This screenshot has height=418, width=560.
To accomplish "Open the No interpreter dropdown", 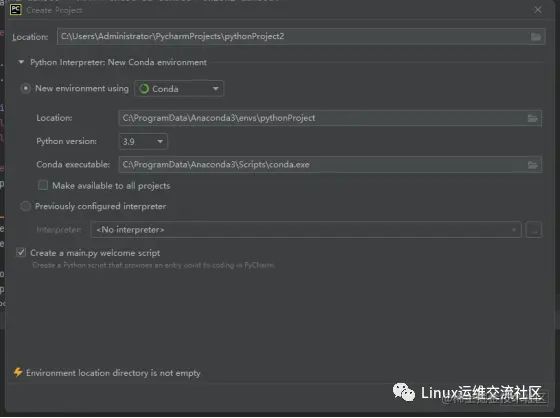I will point(306,230).
